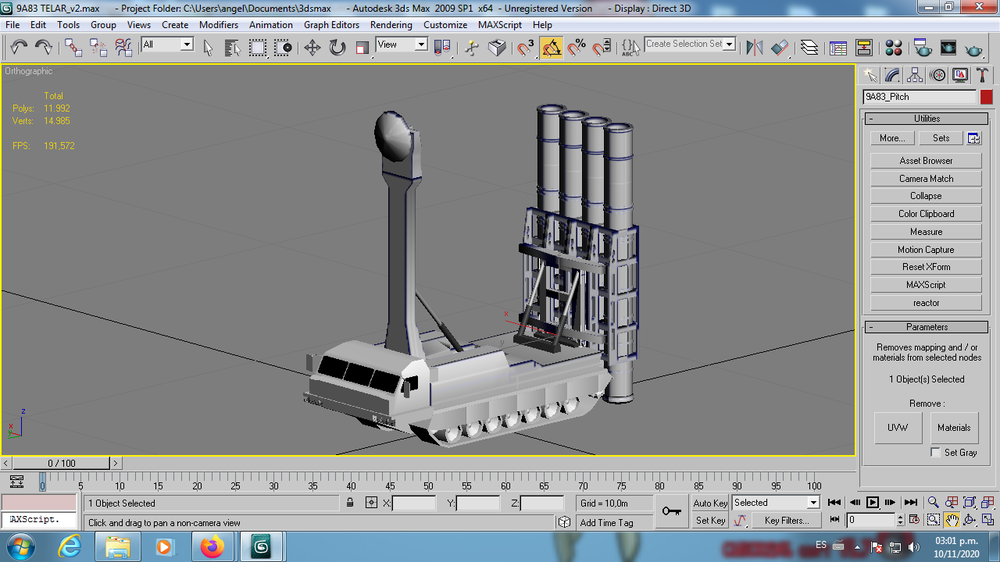
Task: Click the Undo arrow icon
Action: [x=18, y=47]
